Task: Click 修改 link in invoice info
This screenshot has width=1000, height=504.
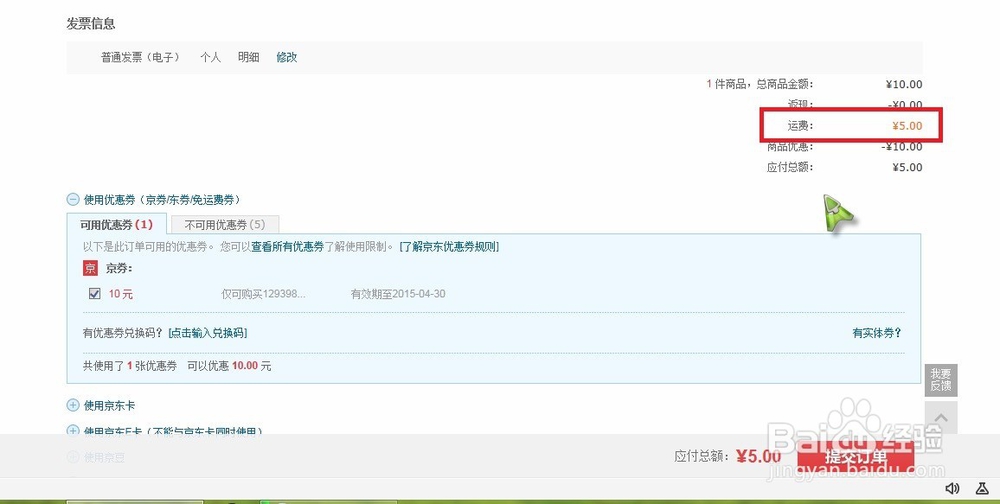Action: tap(286, 57)
